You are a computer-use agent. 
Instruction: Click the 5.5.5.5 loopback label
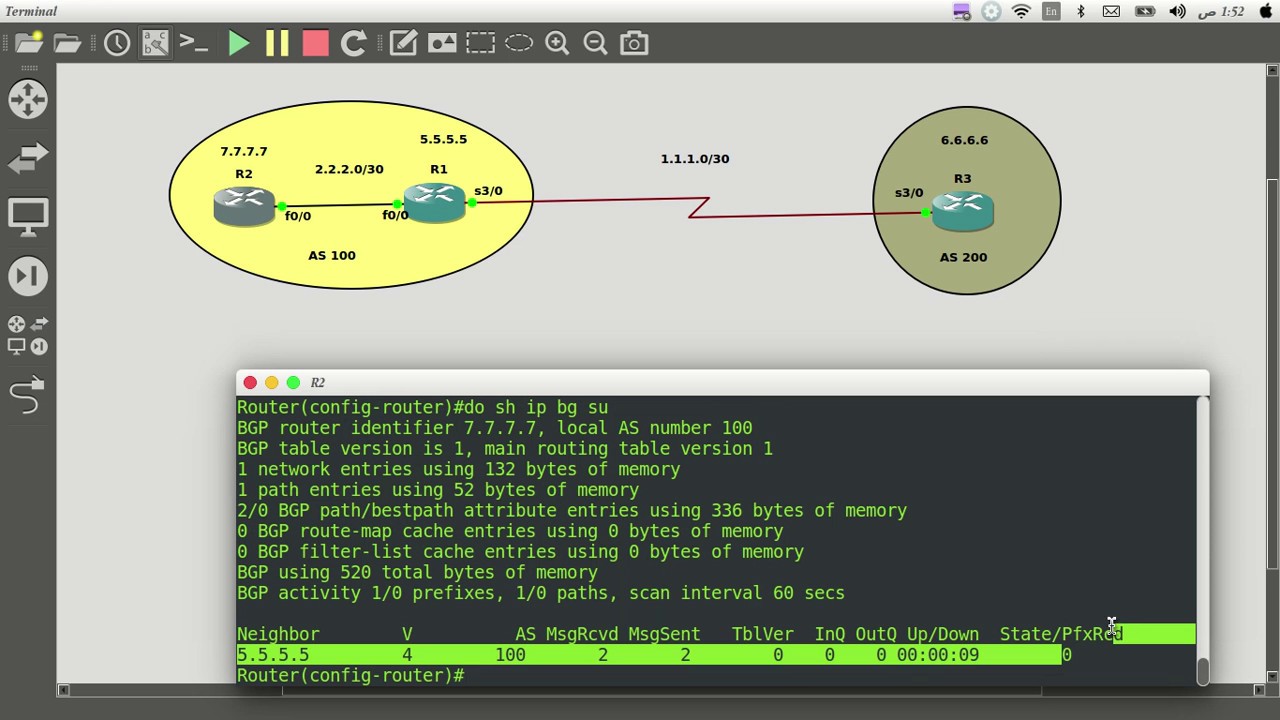pyautogui.click(x=443, y=139)
